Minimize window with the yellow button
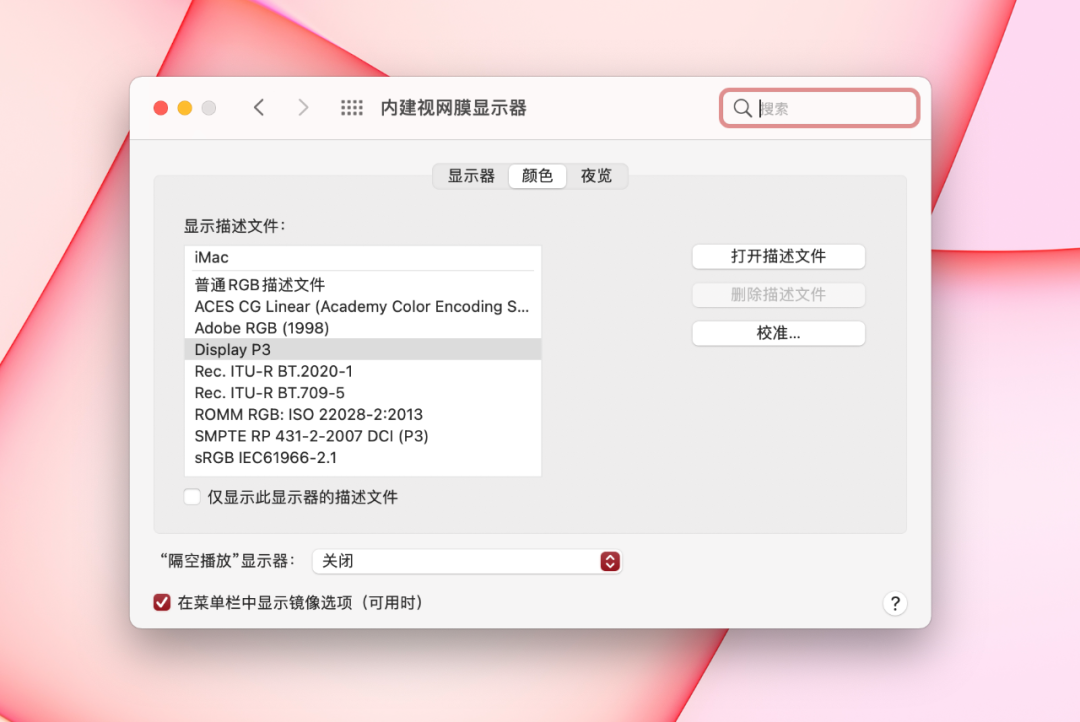 (185, 108)
